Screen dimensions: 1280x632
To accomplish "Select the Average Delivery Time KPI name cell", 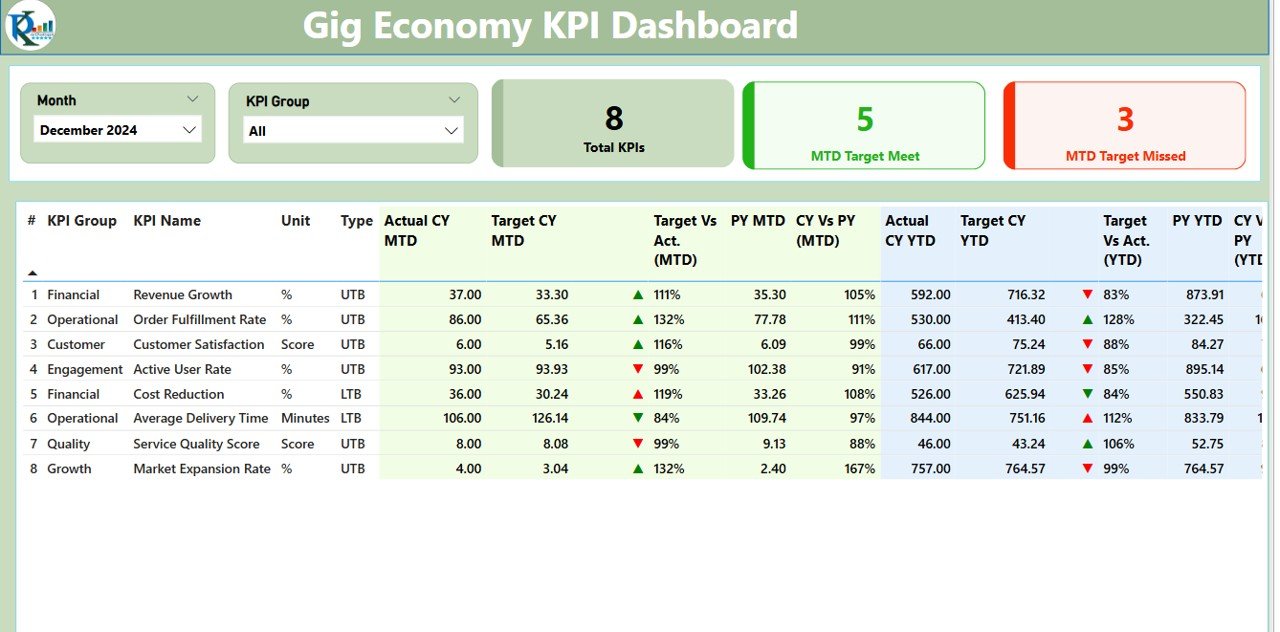I will coord(201,418).
